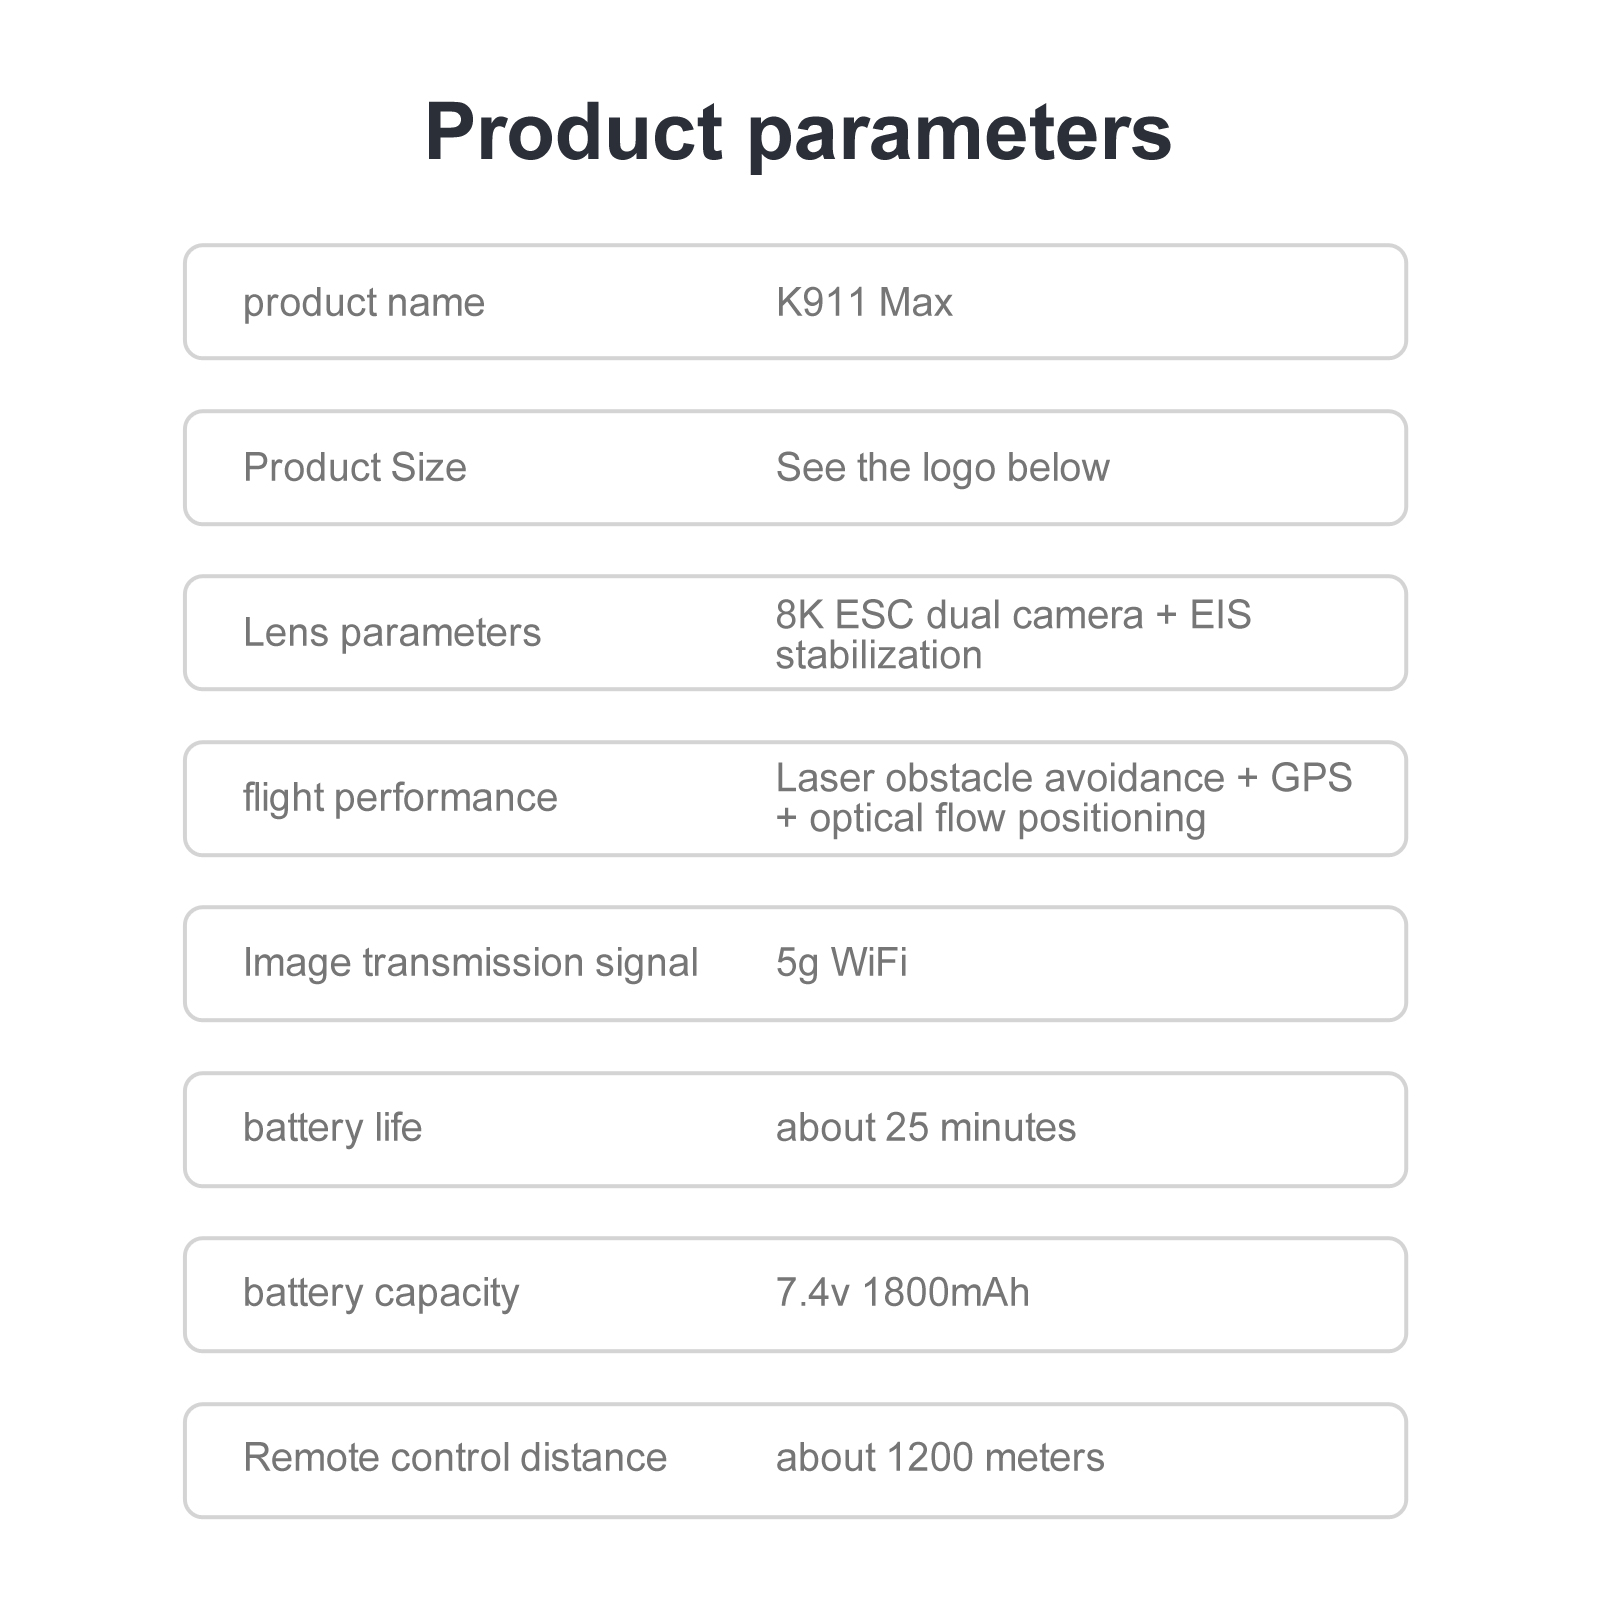Click the "about 25 minutes" value
1600x1600 pixels.
[x=926, y=1127]
